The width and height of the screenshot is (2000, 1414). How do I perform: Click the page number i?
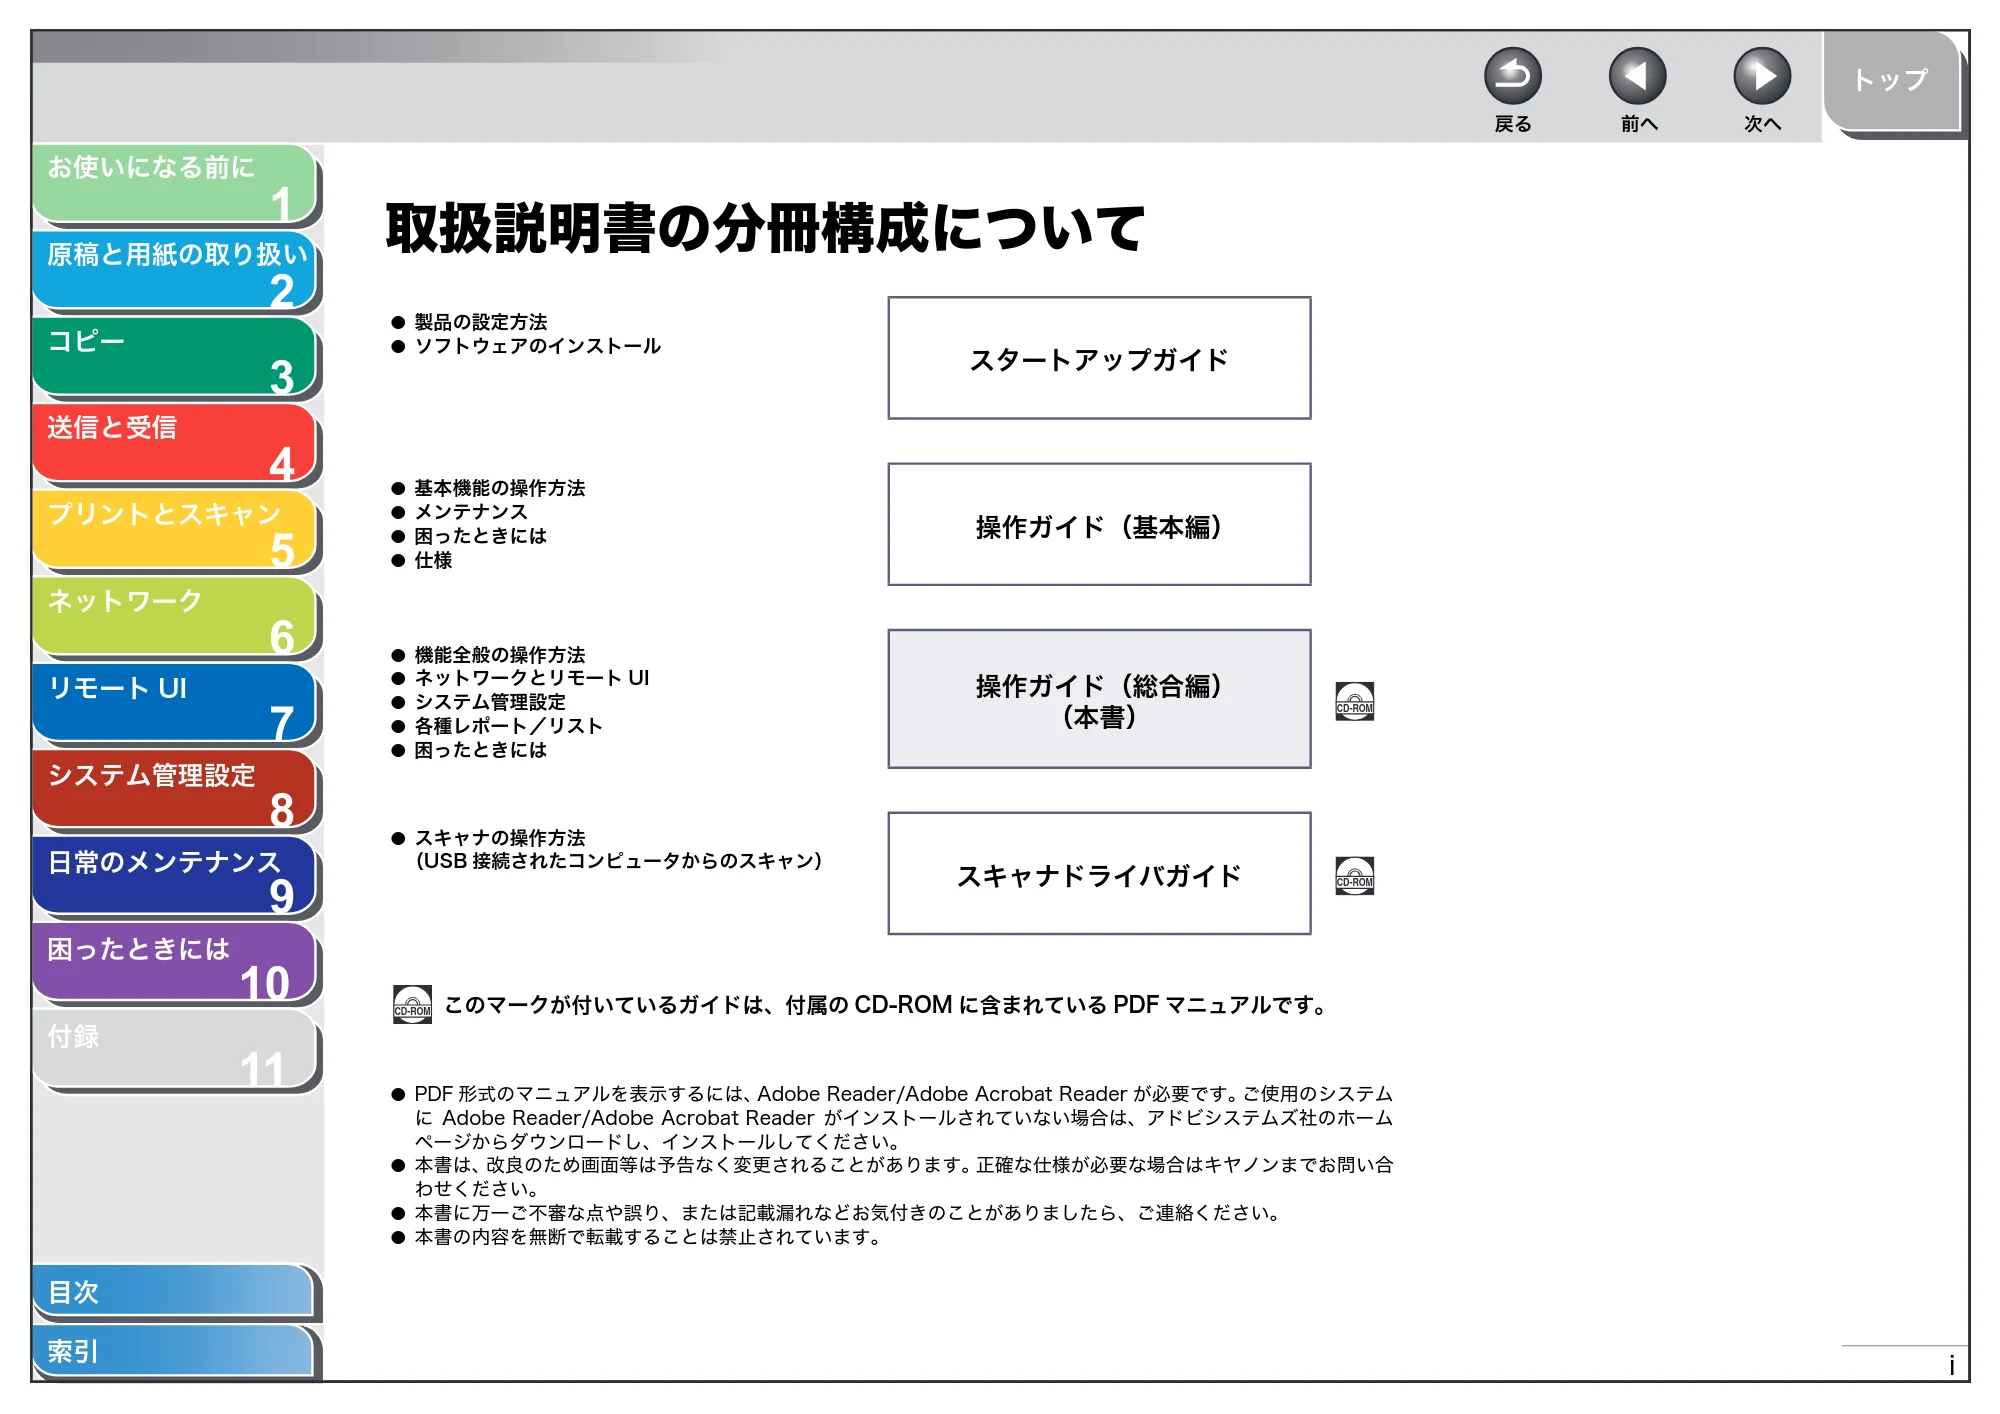click(1951, 1365)
